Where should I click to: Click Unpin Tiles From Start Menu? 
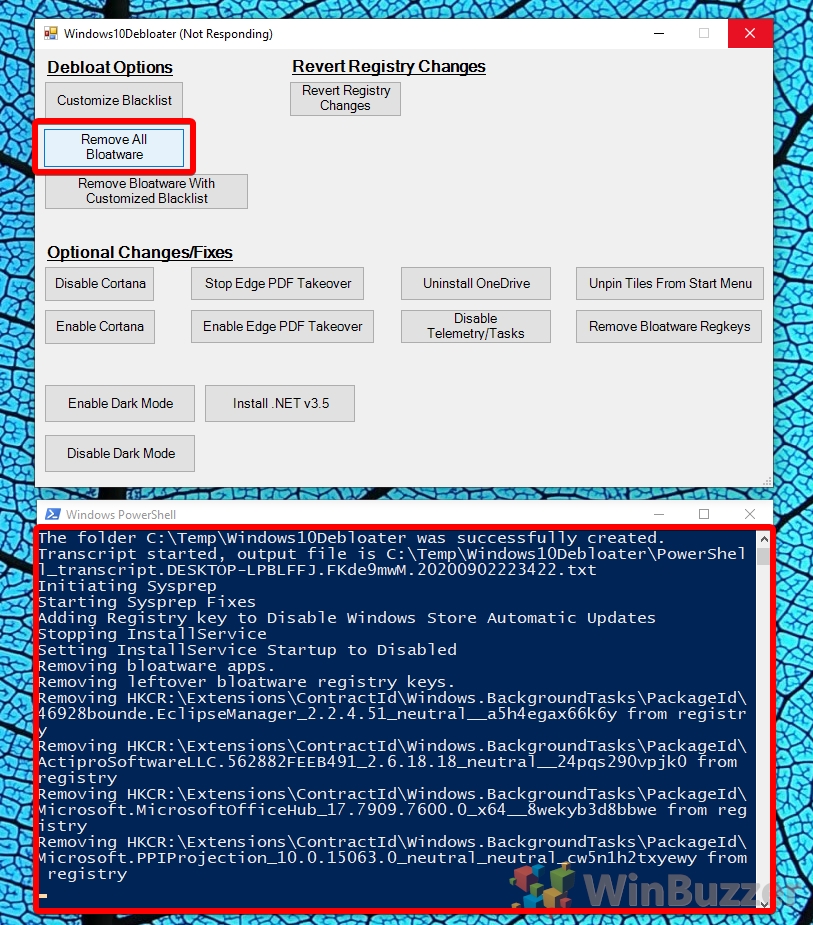(x=670, y=284)
